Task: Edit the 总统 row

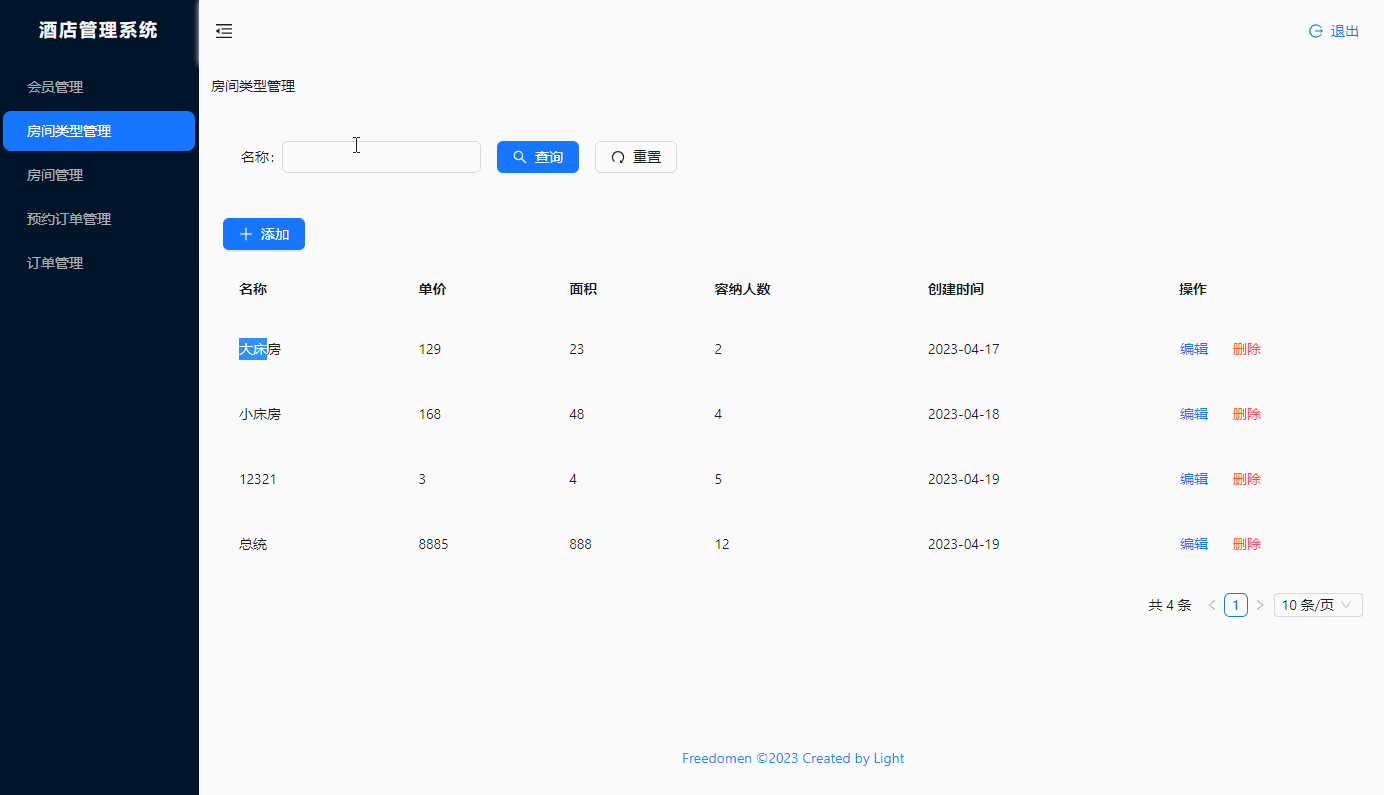Action: coord(1194,544)
